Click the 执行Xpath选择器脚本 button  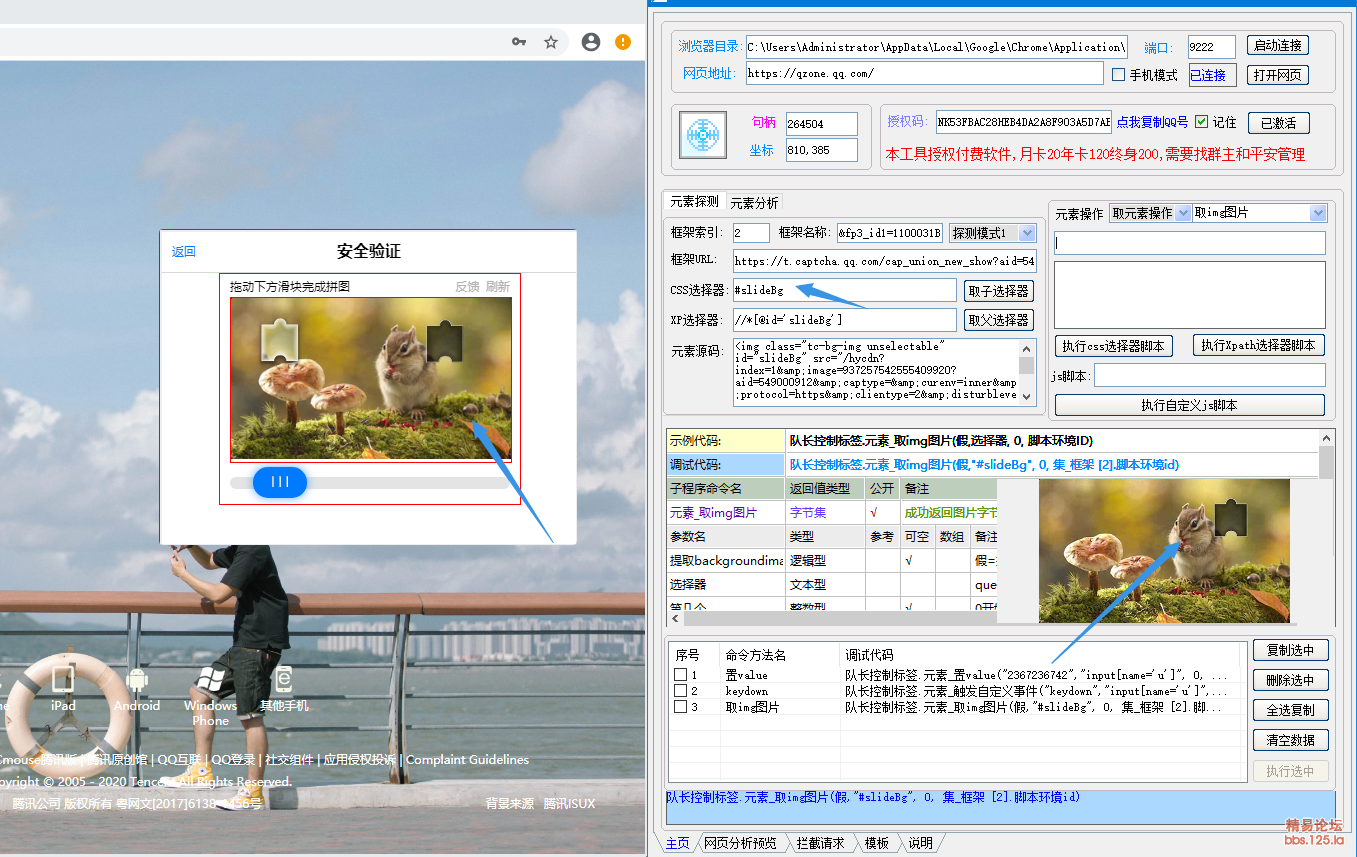pos(1259,345)
